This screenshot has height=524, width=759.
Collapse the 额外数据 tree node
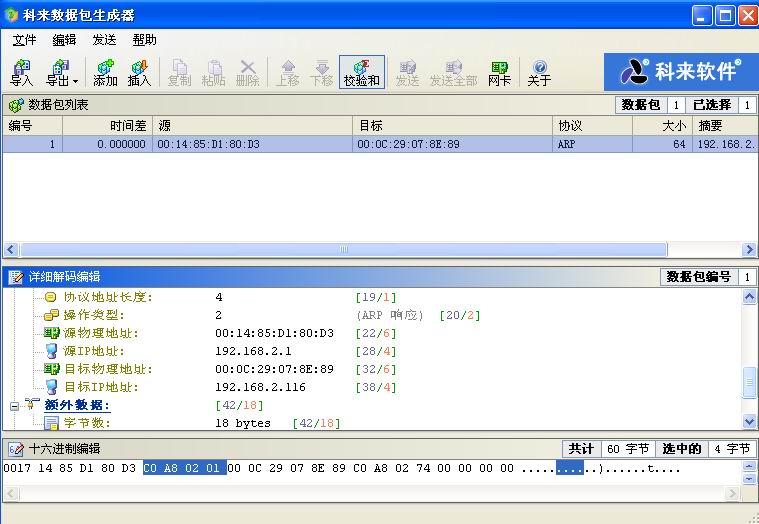(x=15, y=406)
